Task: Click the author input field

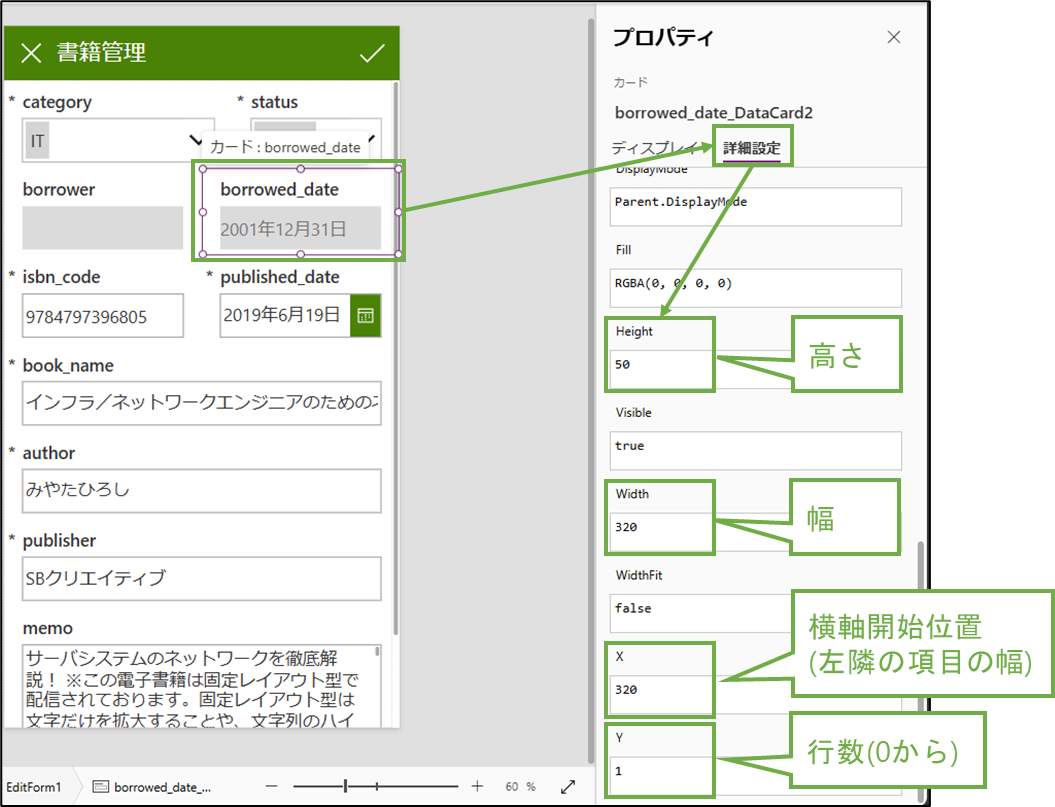Action: (201, 491)
